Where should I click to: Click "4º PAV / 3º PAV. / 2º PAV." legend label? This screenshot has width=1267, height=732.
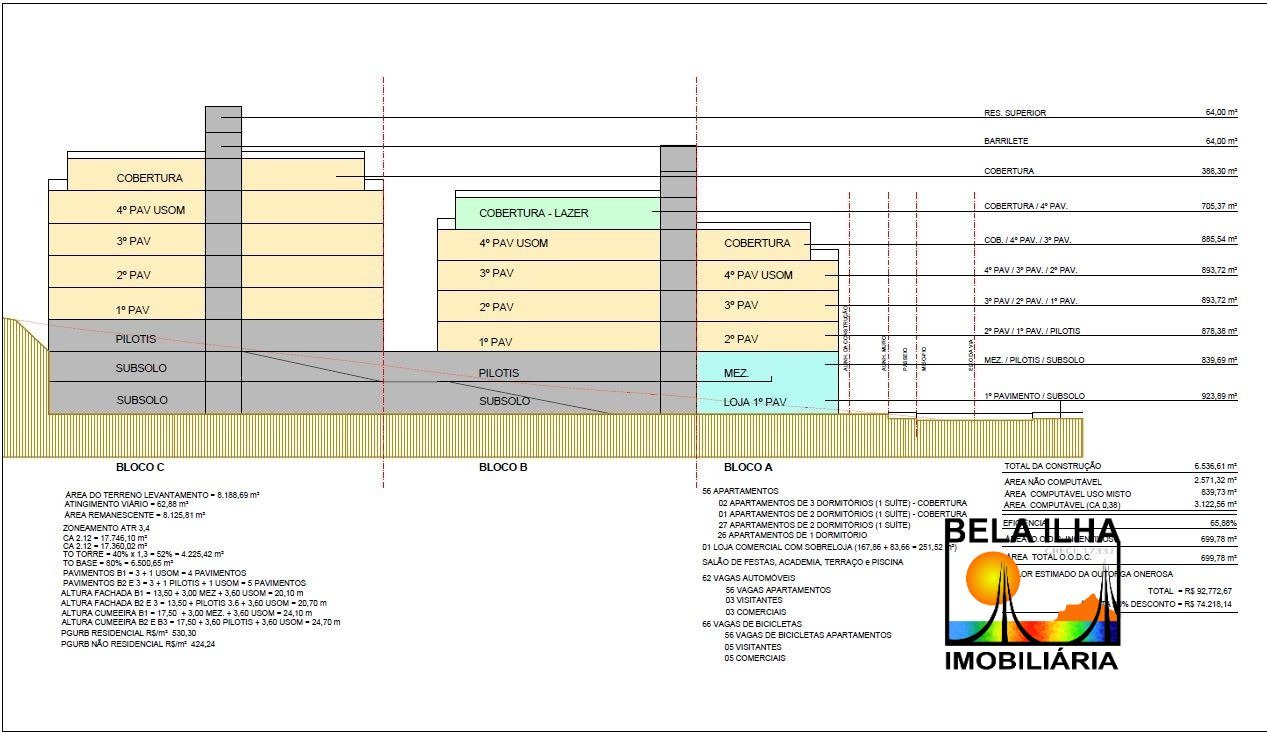[1031, 270]
